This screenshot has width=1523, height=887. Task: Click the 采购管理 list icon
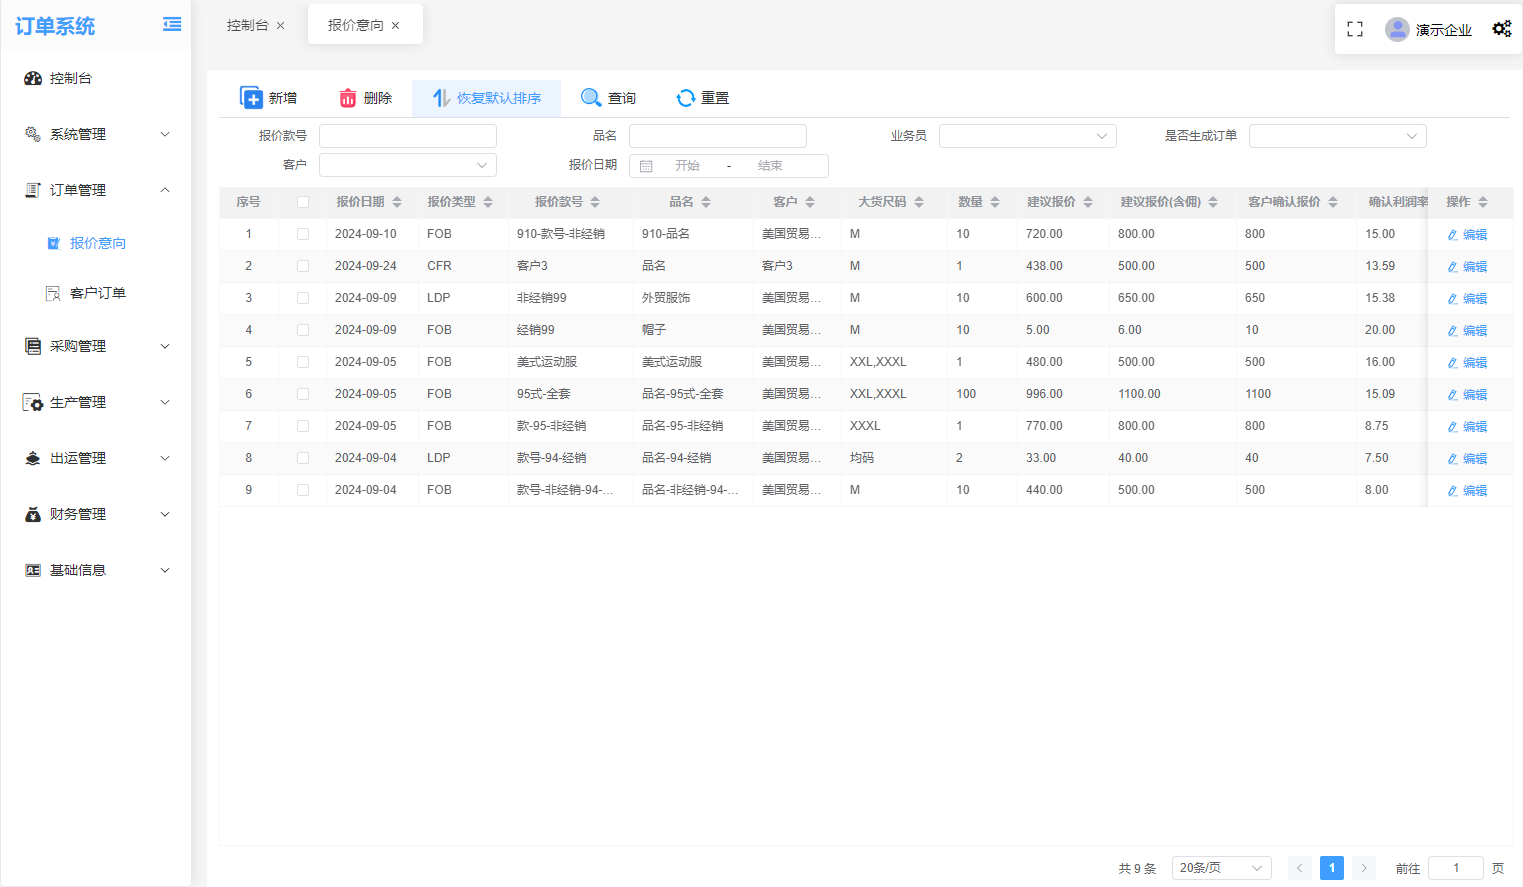point(33,346)
